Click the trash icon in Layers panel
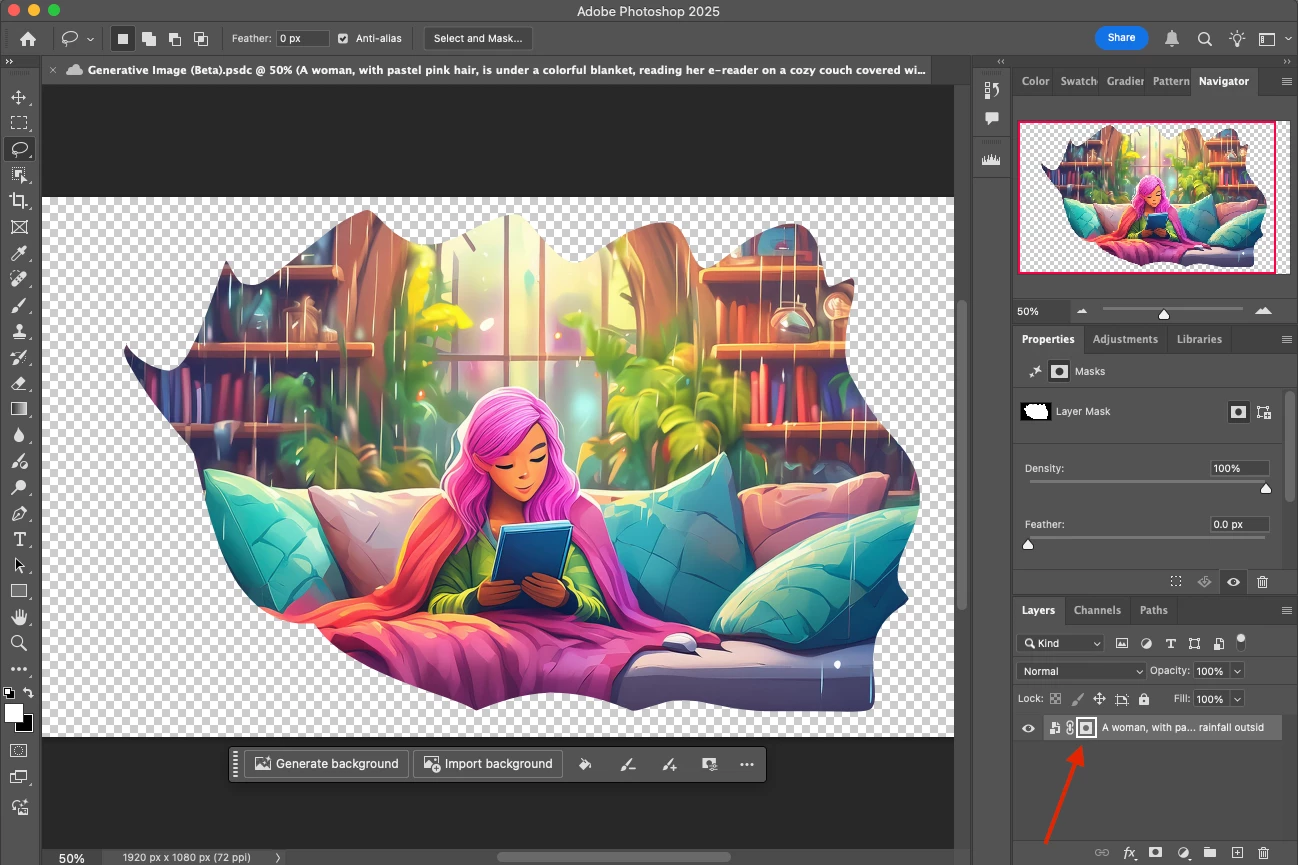Image resolution: width=1298 pixels, height=865 pixels. [x=1263, y=853]
